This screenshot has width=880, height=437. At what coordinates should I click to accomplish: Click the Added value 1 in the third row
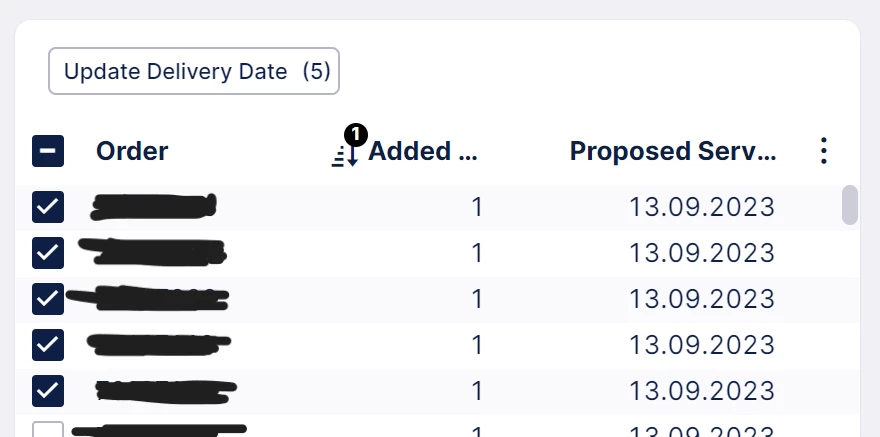coord(477,298)
